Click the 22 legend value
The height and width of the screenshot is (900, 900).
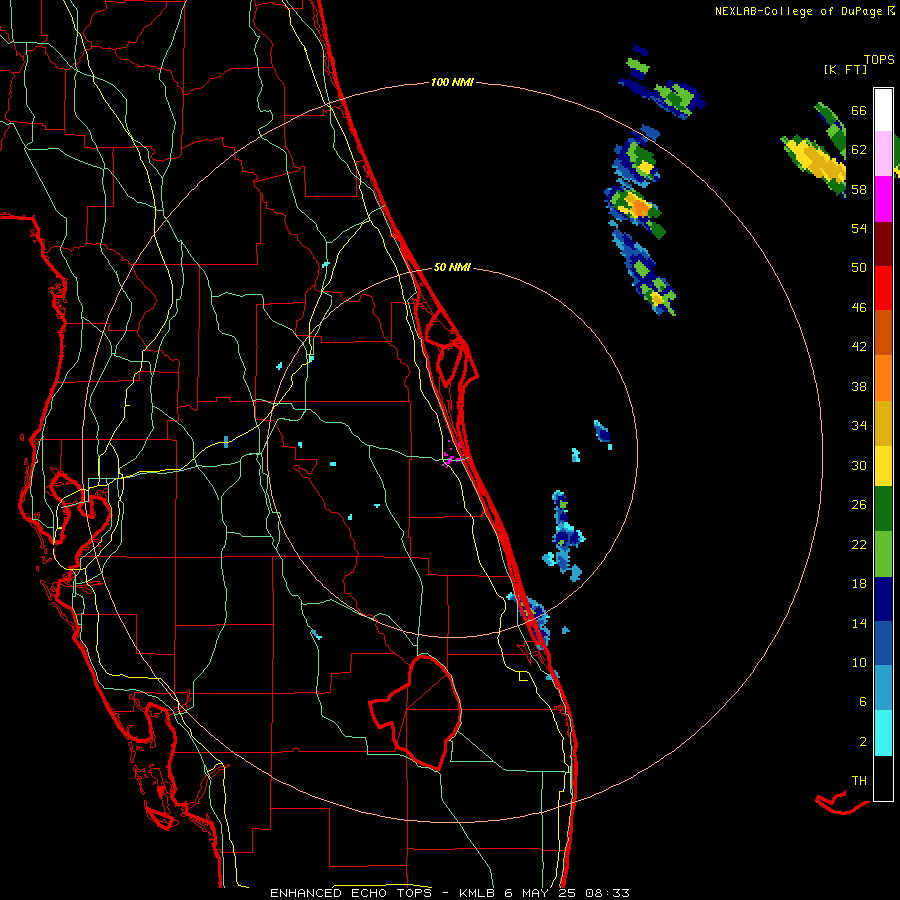pos(859,544)
